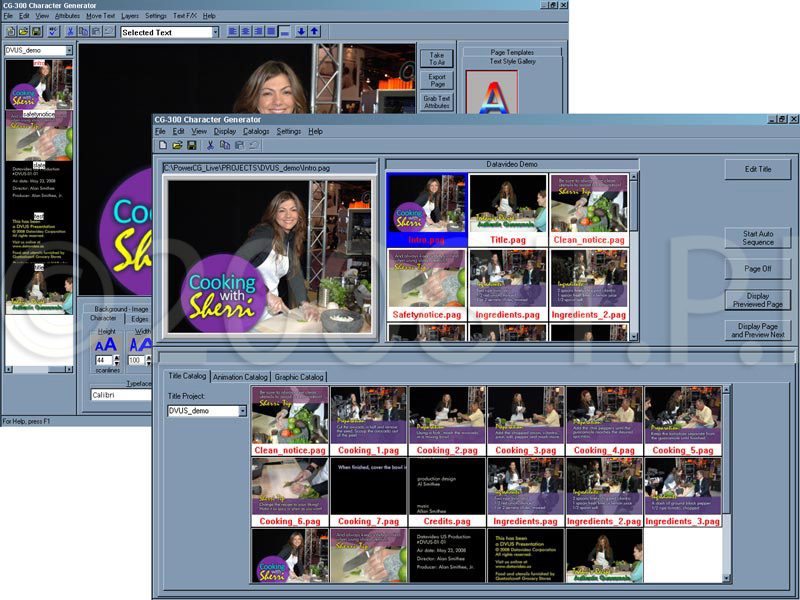Click the New page icon in the front window toolbar
Screen dimensions: 800x600
pyautogui.click(x=163, y=145)
